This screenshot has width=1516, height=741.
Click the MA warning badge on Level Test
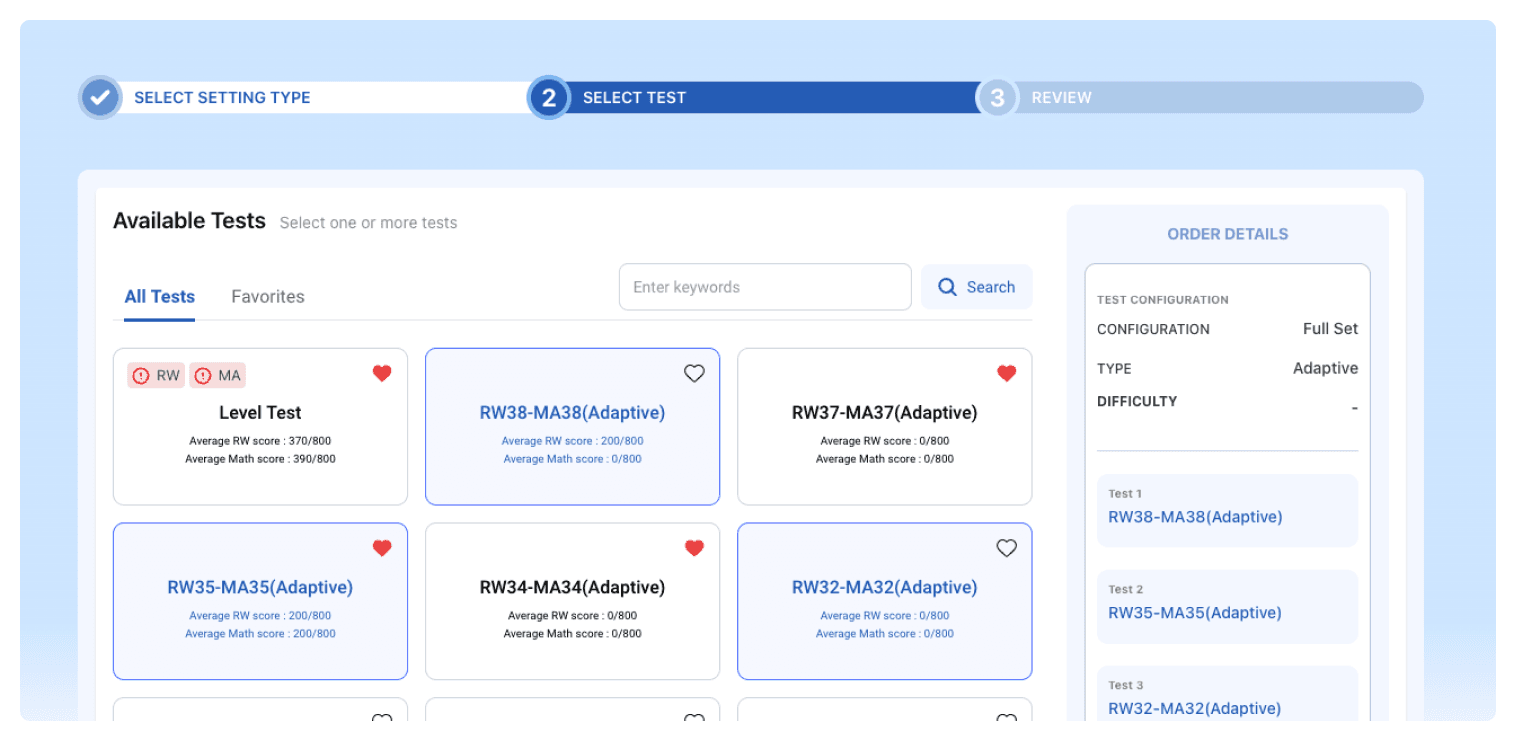click(217, 375)
